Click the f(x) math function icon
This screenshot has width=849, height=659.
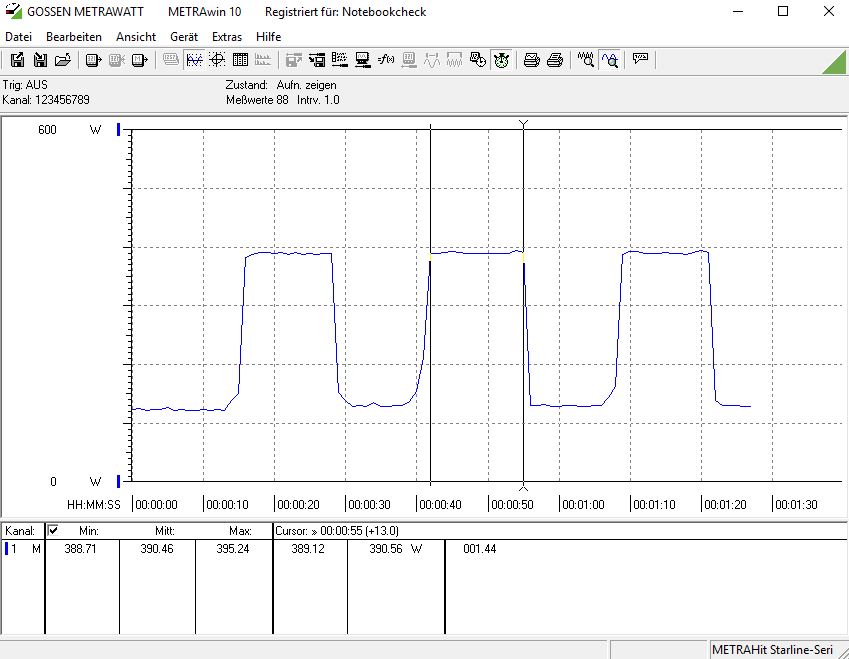(x=386, y=60)
